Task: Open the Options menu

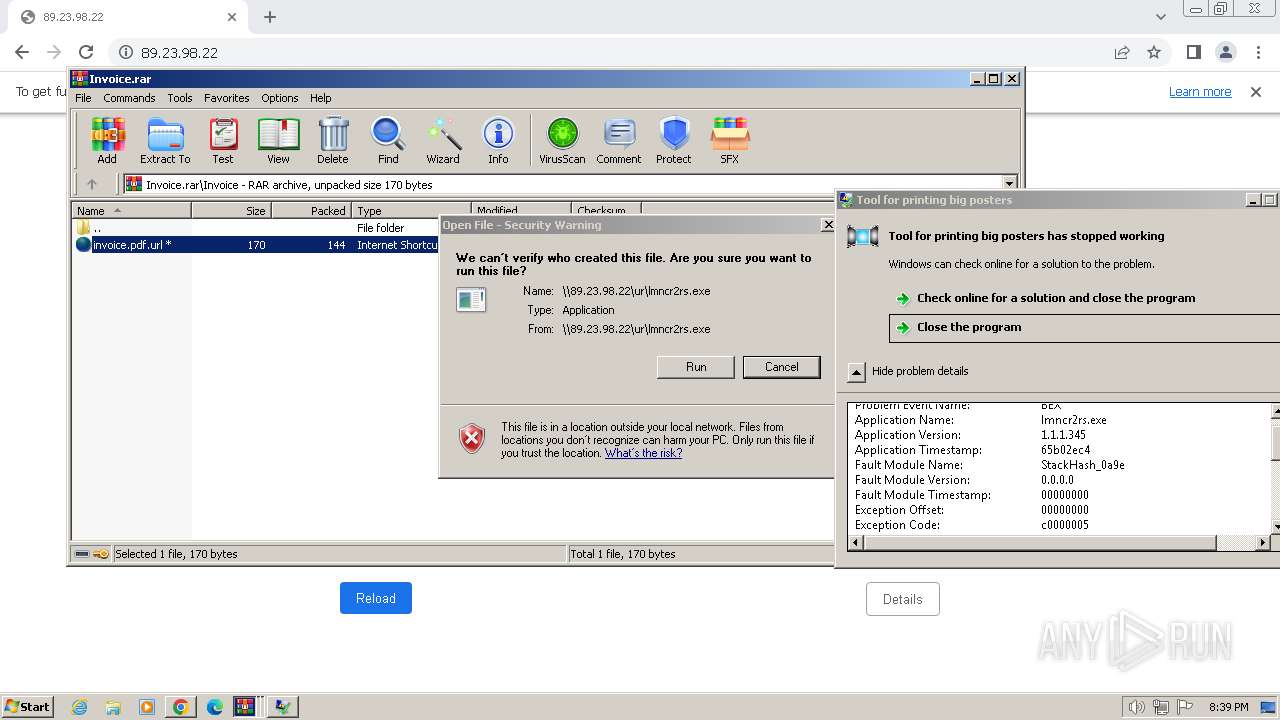Action: [x=280, y=98]
